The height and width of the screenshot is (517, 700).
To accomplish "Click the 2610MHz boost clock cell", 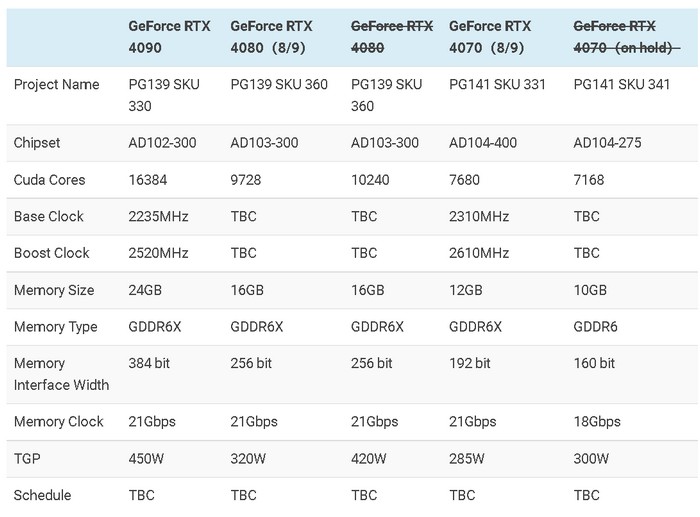I will [x=479, y=253].
